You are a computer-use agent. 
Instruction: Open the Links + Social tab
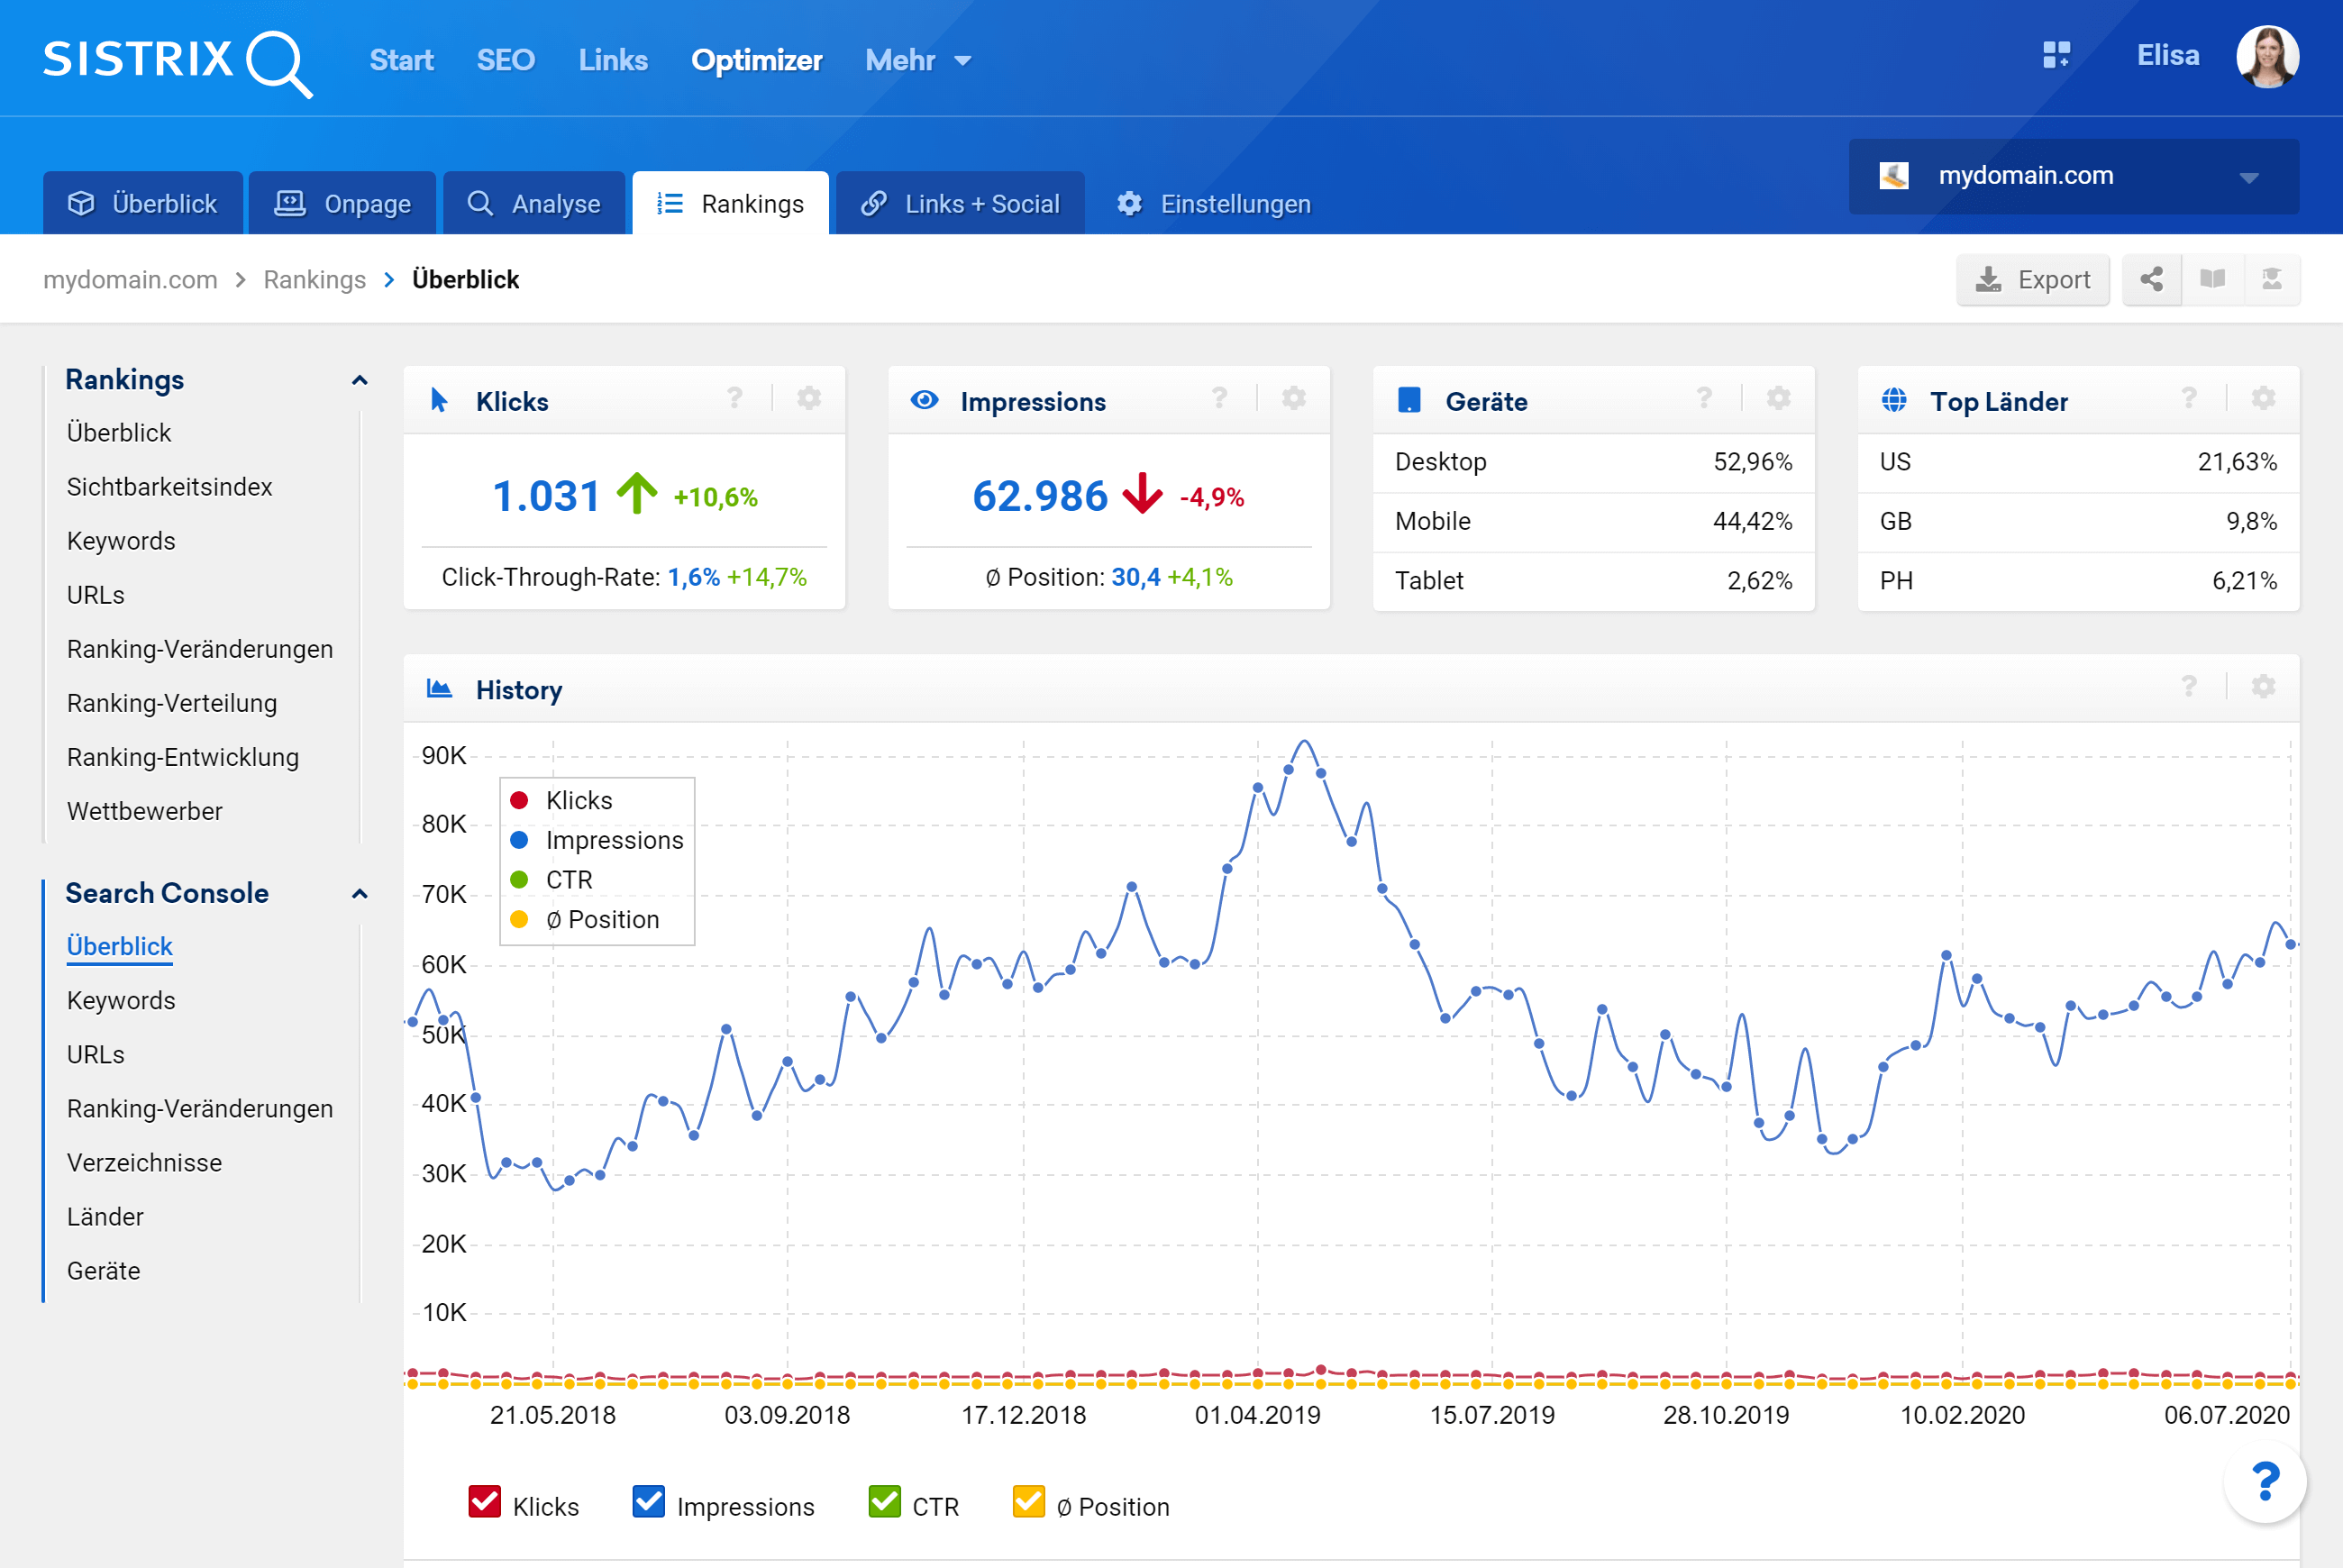pos(960,204)
